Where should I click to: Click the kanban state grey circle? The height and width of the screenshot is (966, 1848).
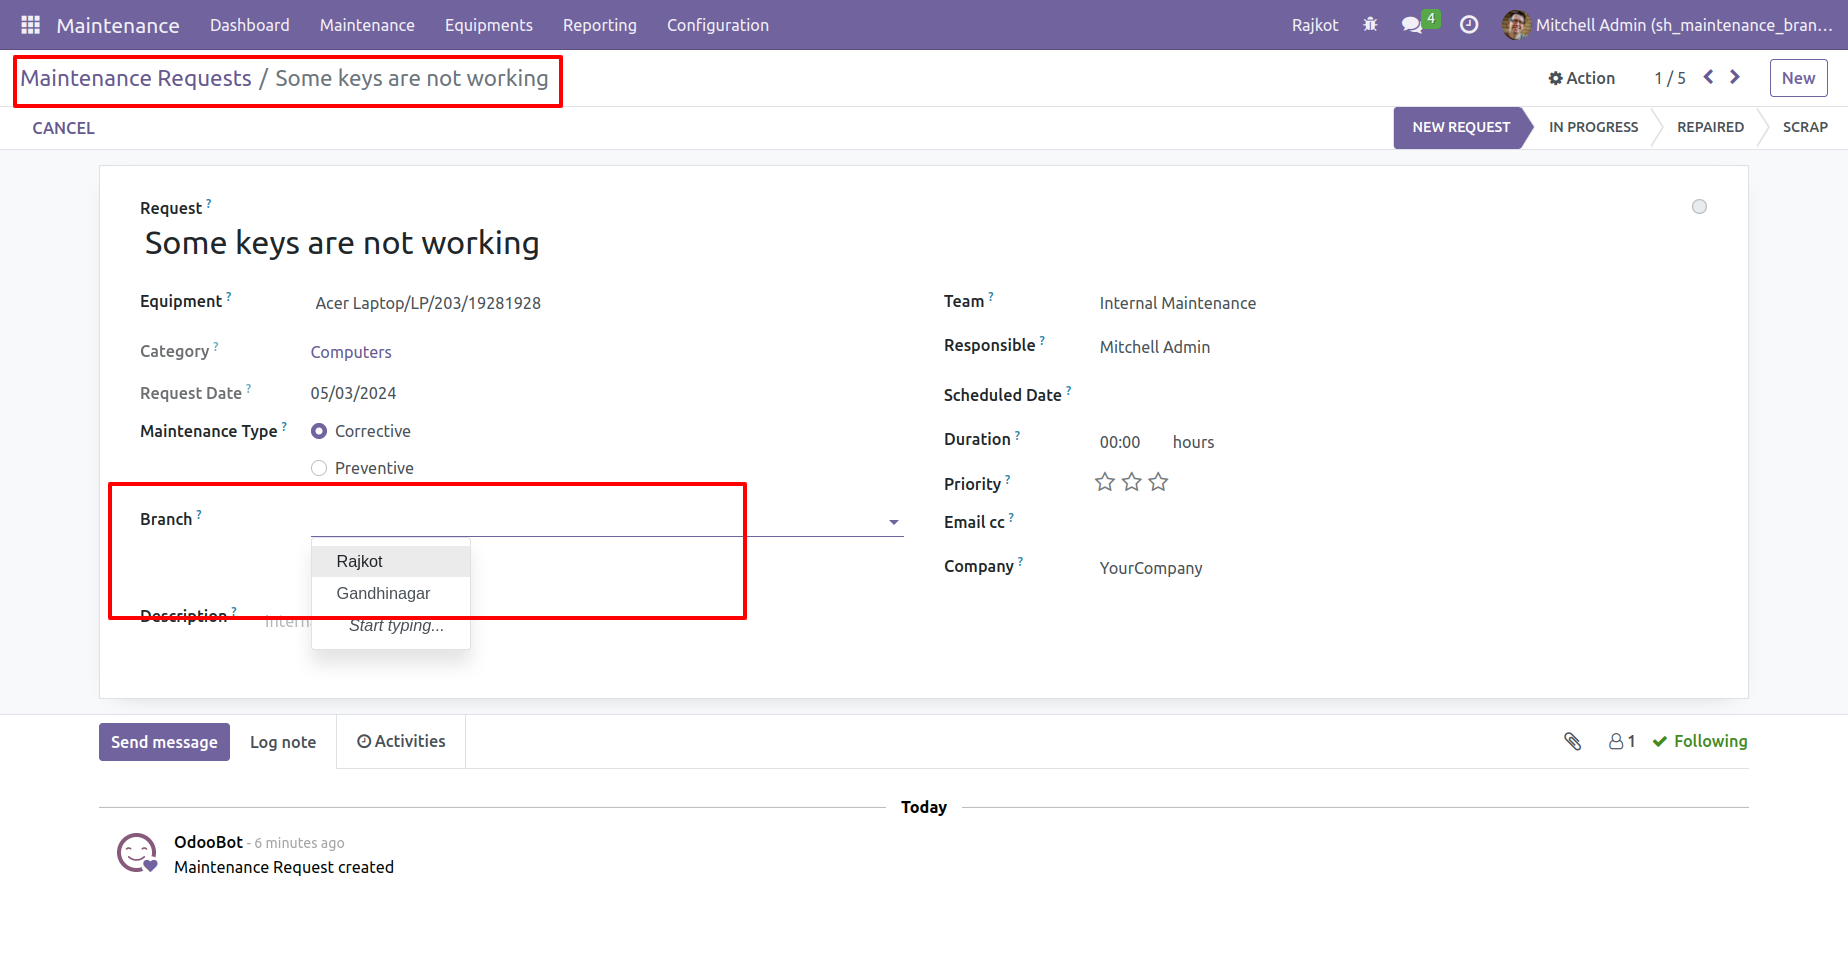1699,207
